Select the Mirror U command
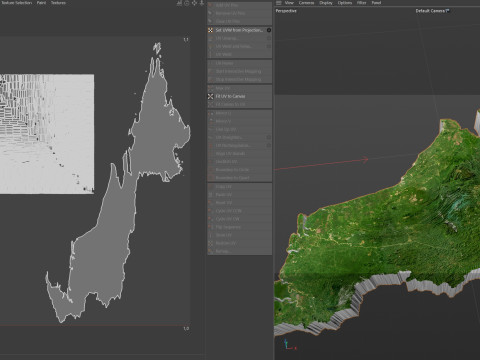 click(239, 113)
